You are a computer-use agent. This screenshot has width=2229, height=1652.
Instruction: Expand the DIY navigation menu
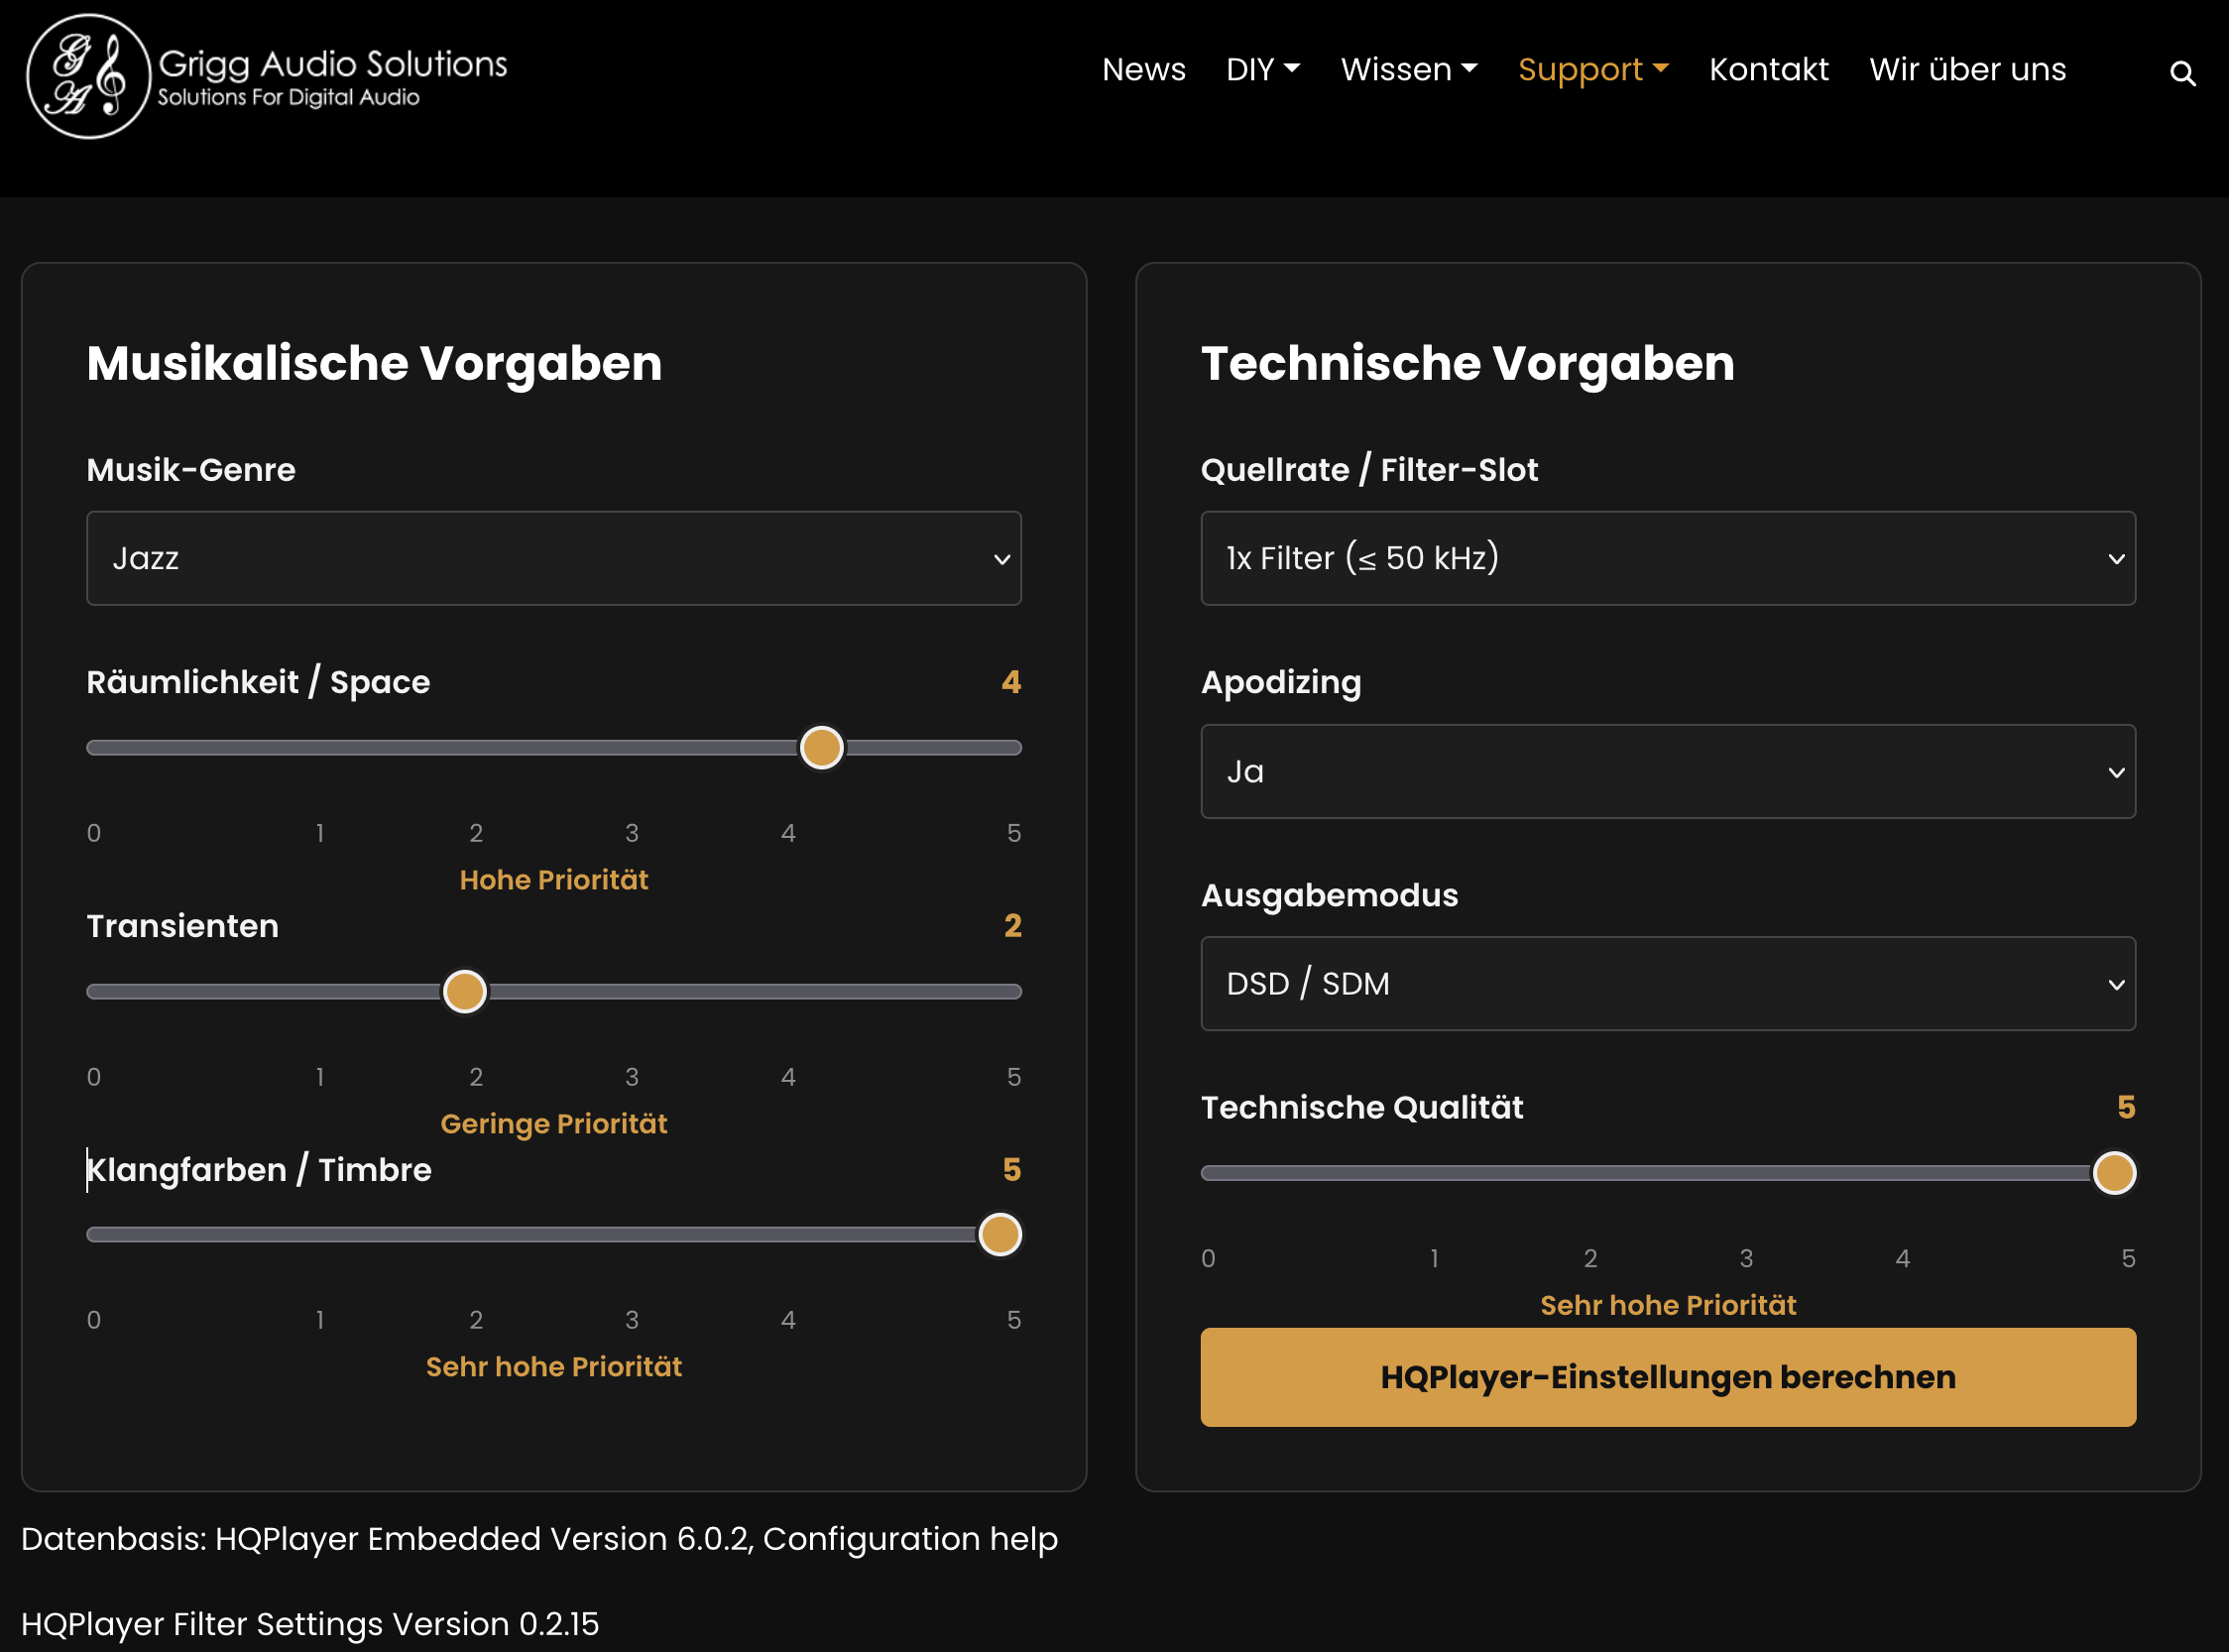(x=1262, y=69)
